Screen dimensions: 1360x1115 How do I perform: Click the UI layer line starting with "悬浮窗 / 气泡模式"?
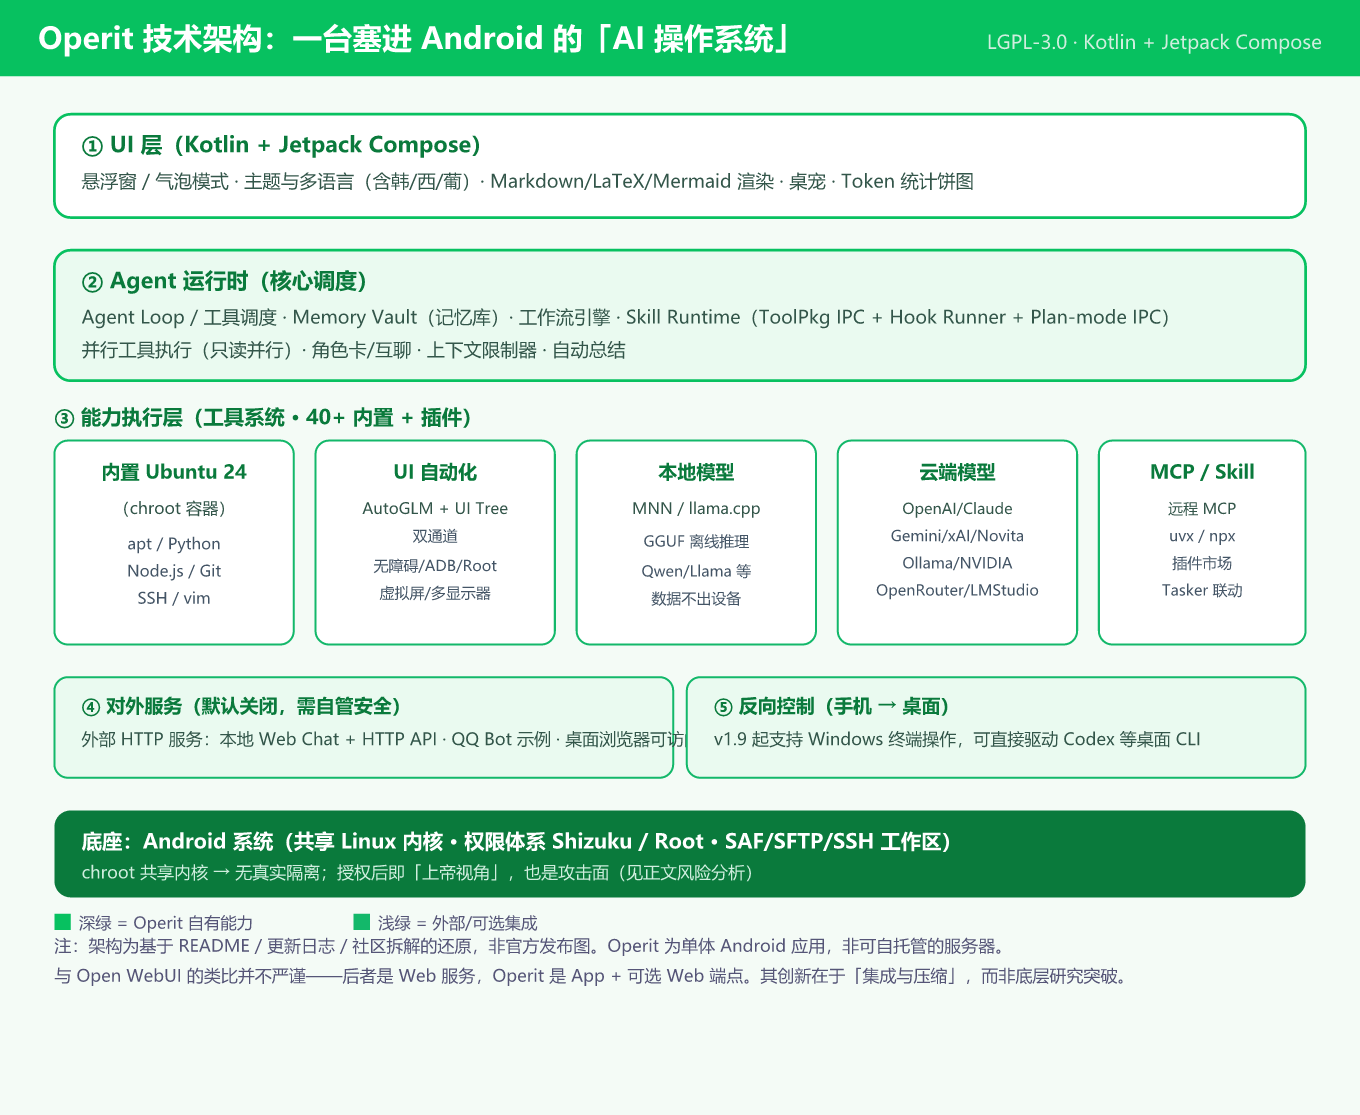point(528,181)
